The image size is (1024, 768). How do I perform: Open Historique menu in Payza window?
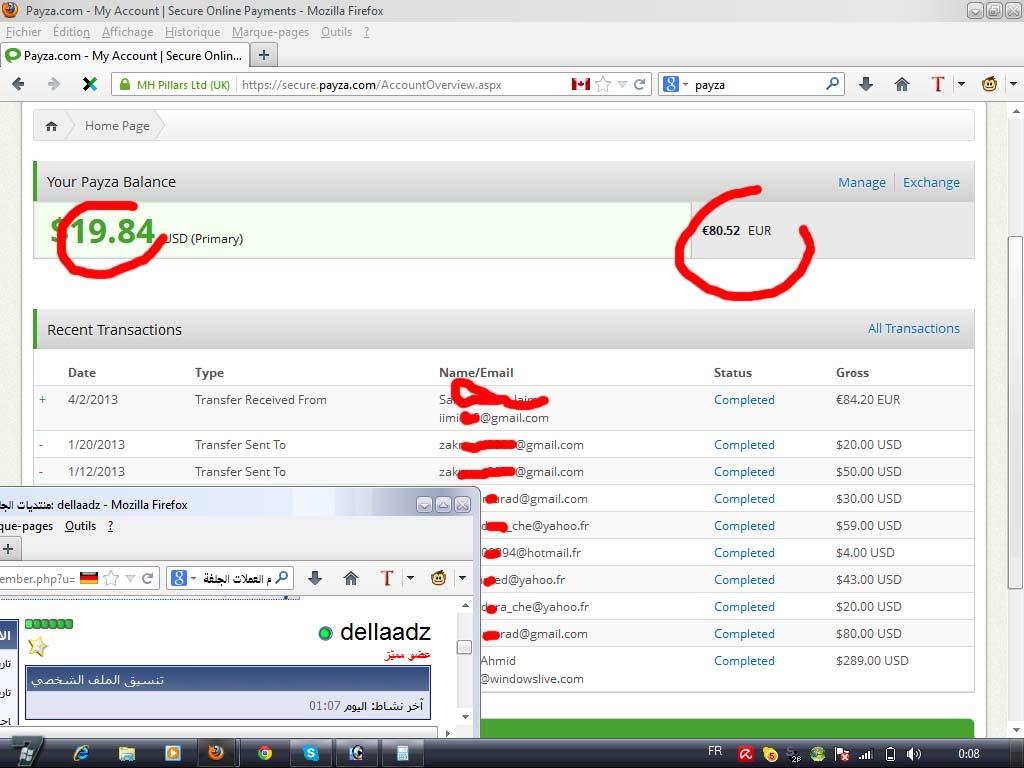tap(193, 32)
